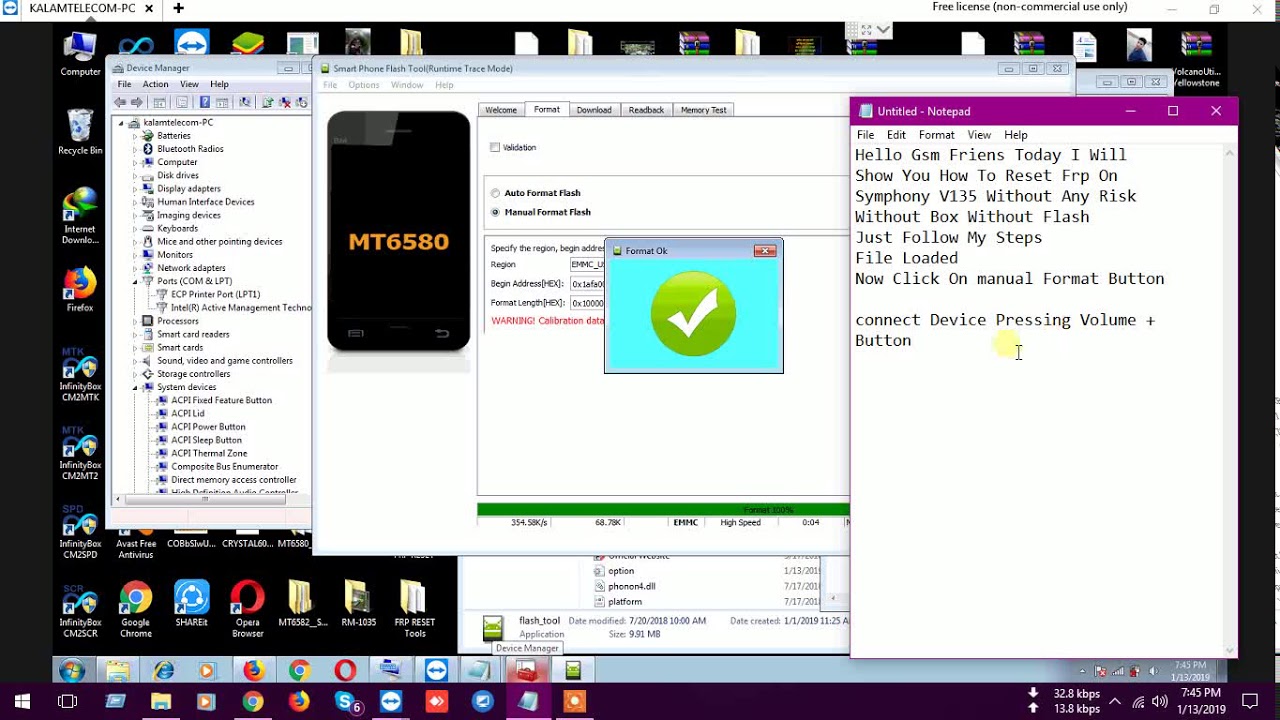Collapse the System devices node
Viewport: 1280px width, 720px height.
tap(135, 387)
